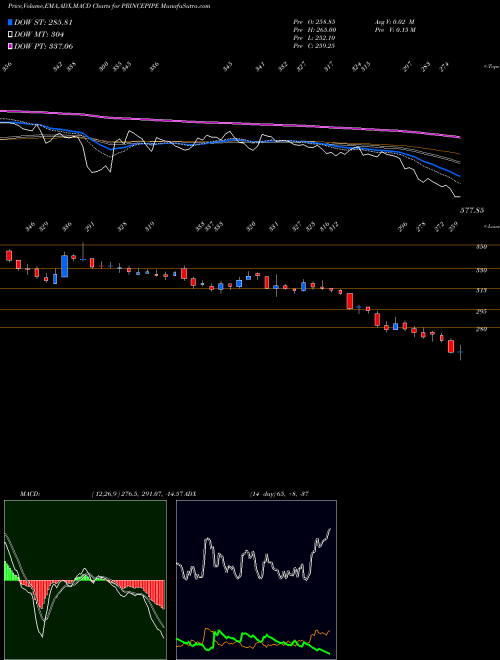Click the 313 price level label

pos(481,290)
